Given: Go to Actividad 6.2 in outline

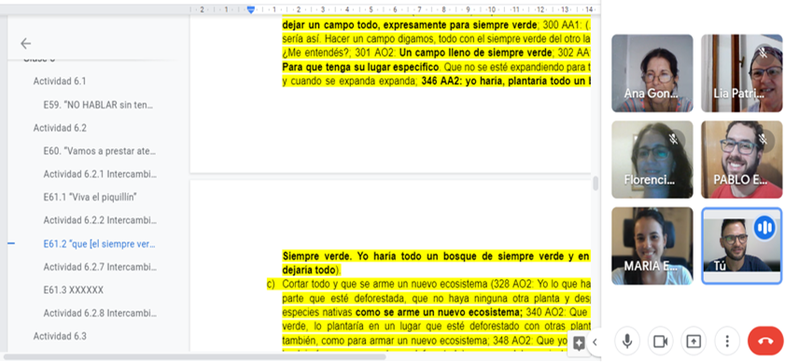Looking at the screenshot, I should (x=60, y=127).
